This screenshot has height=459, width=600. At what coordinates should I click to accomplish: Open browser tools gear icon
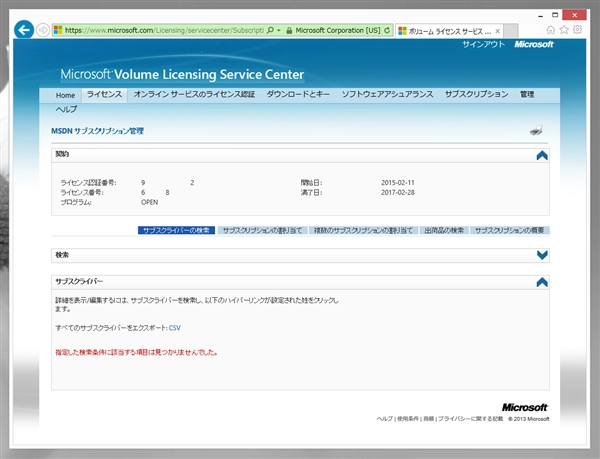577,30
